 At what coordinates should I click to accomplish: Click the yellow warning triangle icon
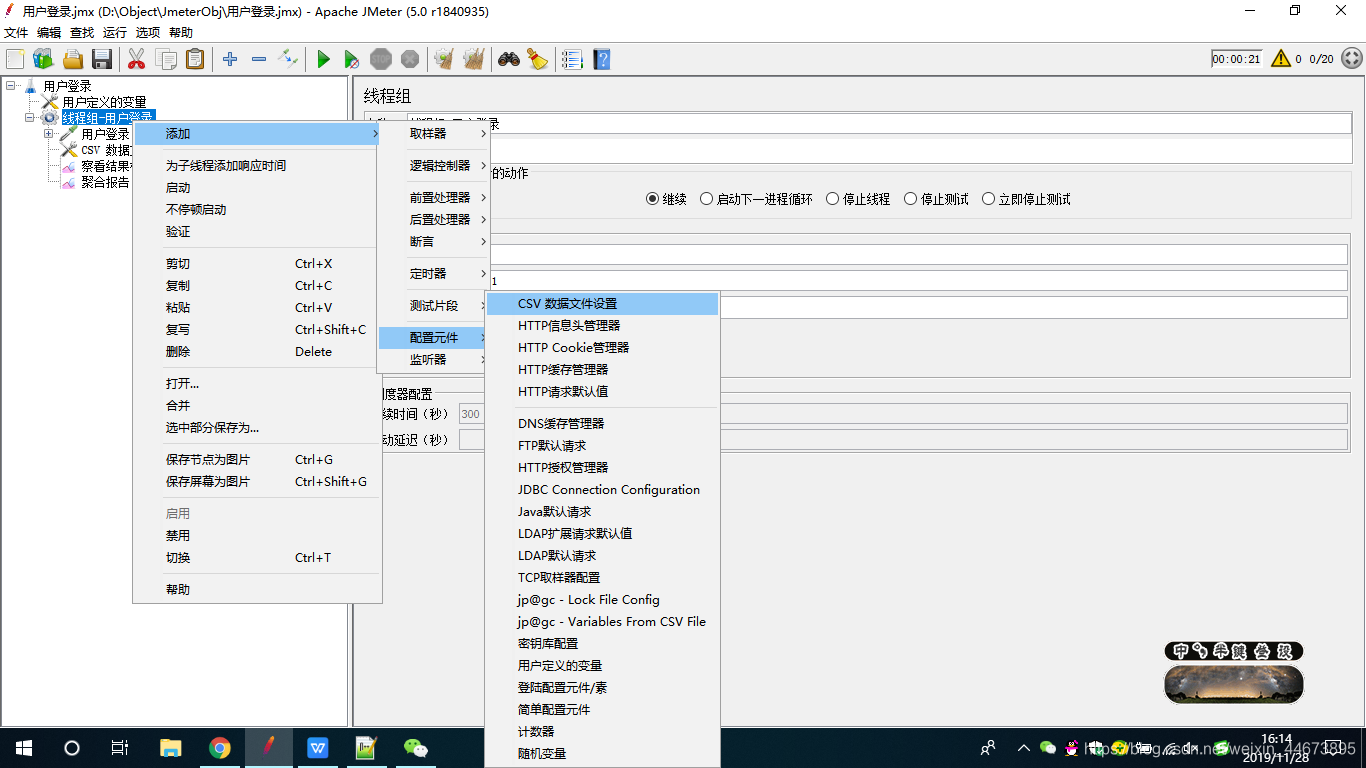[1281, 59]
